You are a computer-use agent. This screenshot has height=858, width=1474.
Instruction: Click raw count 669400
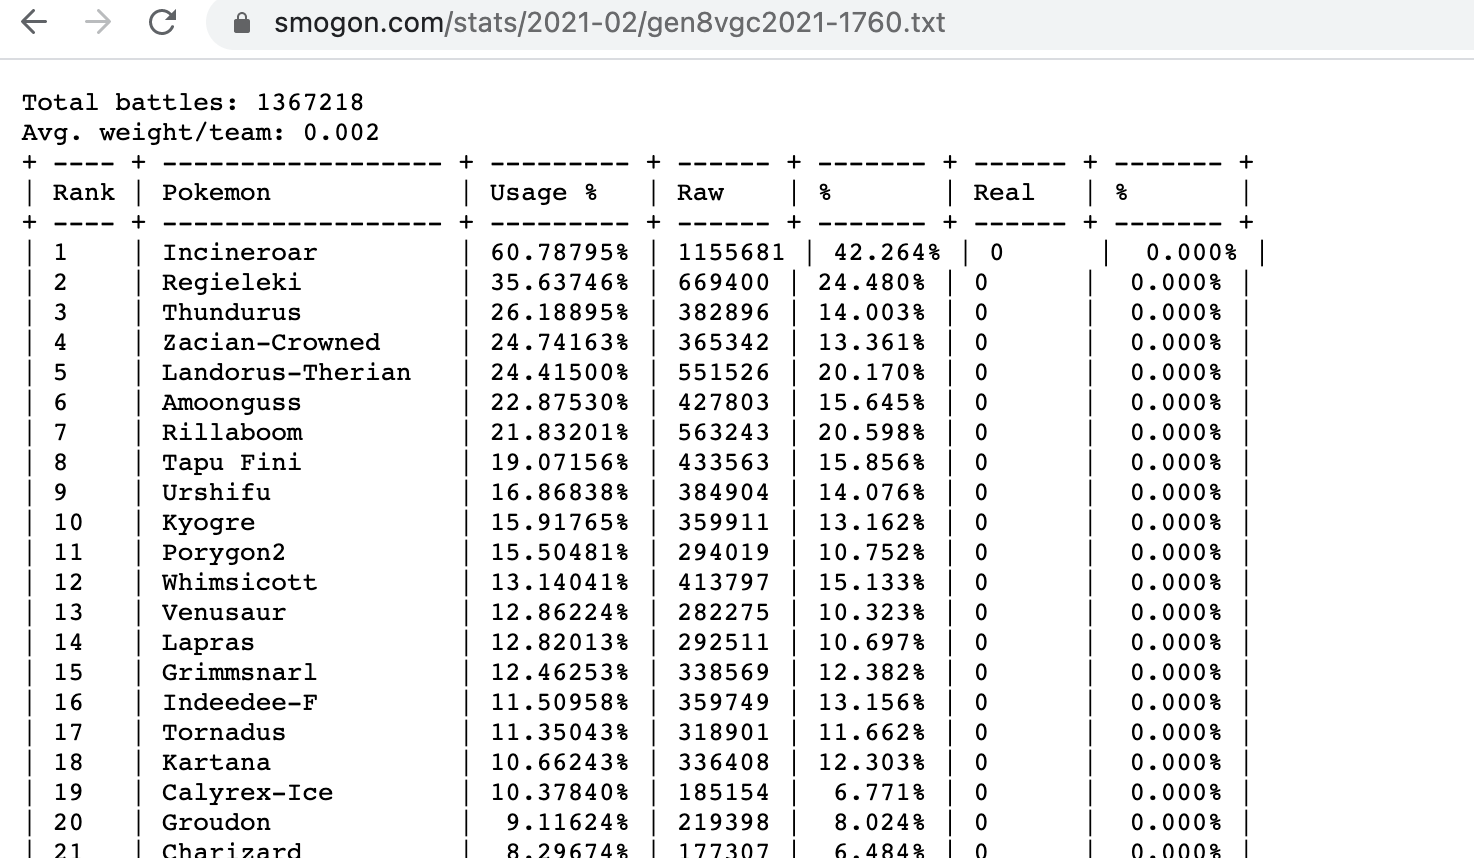(723, 282)
